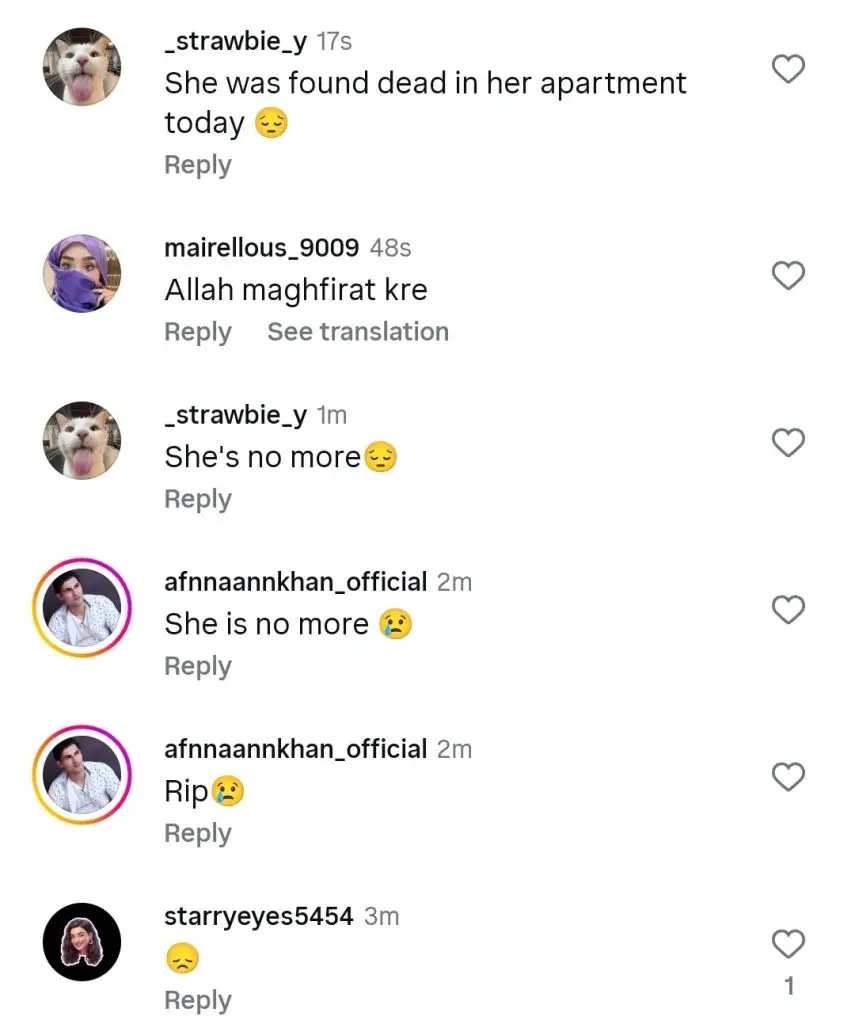Screen dimensions: 855x1024
Task: Open the cat avatar on the 1m comment
Action: pyautogui.click(x=82, y=441)
